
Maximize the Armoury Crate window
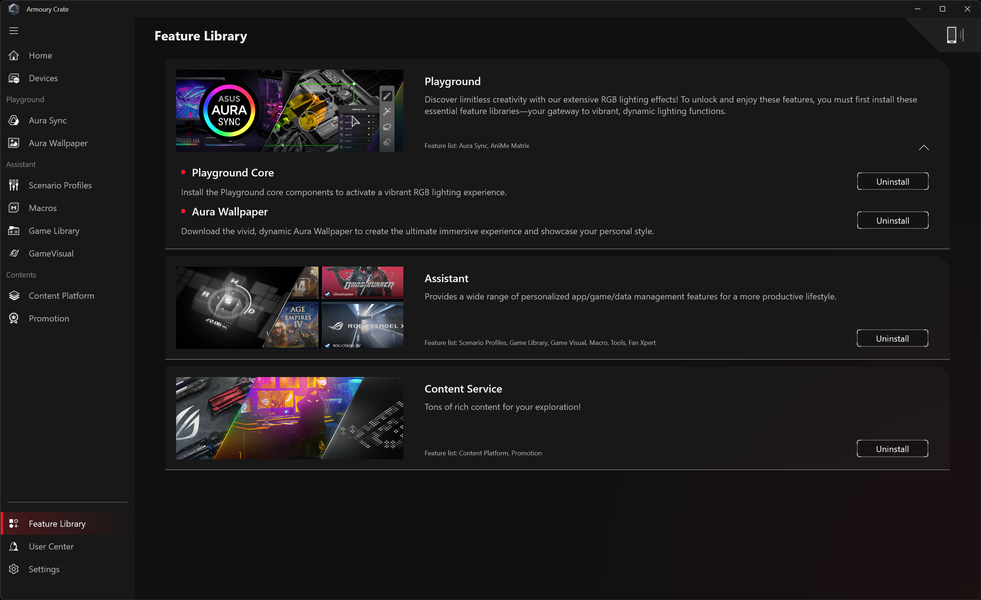942,9
